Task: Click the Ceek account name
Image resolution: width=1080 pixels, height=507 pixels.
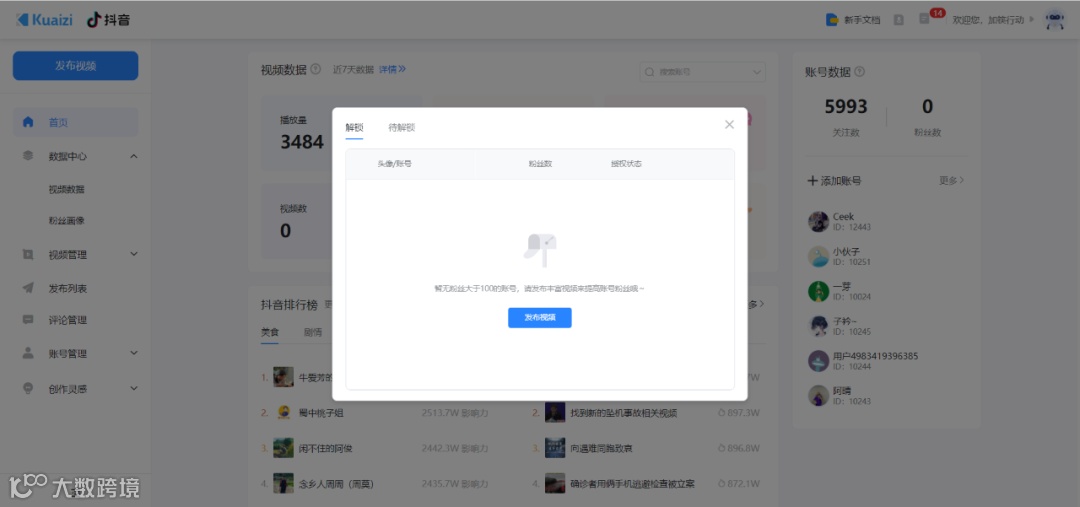Action: click(x=843, y=216)
